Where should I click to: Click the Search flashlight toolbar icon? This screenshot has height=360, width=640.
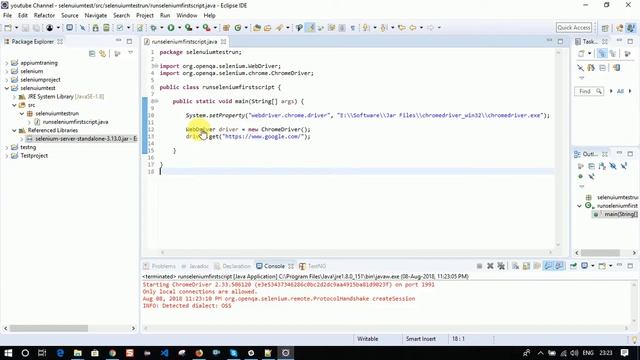279,28
